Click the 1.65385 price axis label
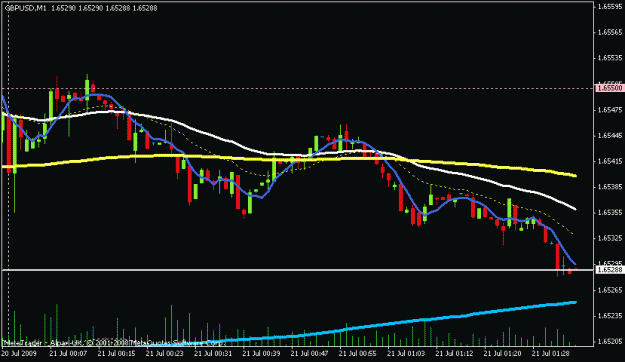Screen dimensions: 625x362 click(x=611, y=187)
